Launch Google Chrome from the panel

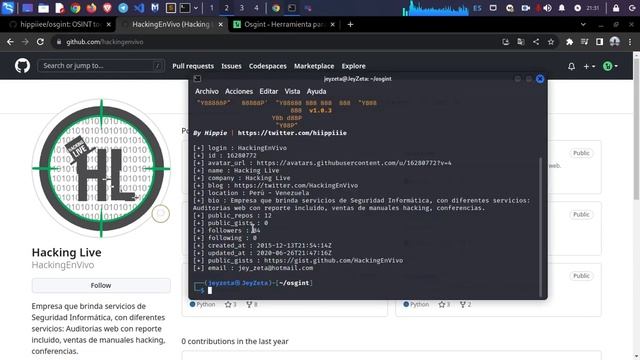[x=75, y=8]
